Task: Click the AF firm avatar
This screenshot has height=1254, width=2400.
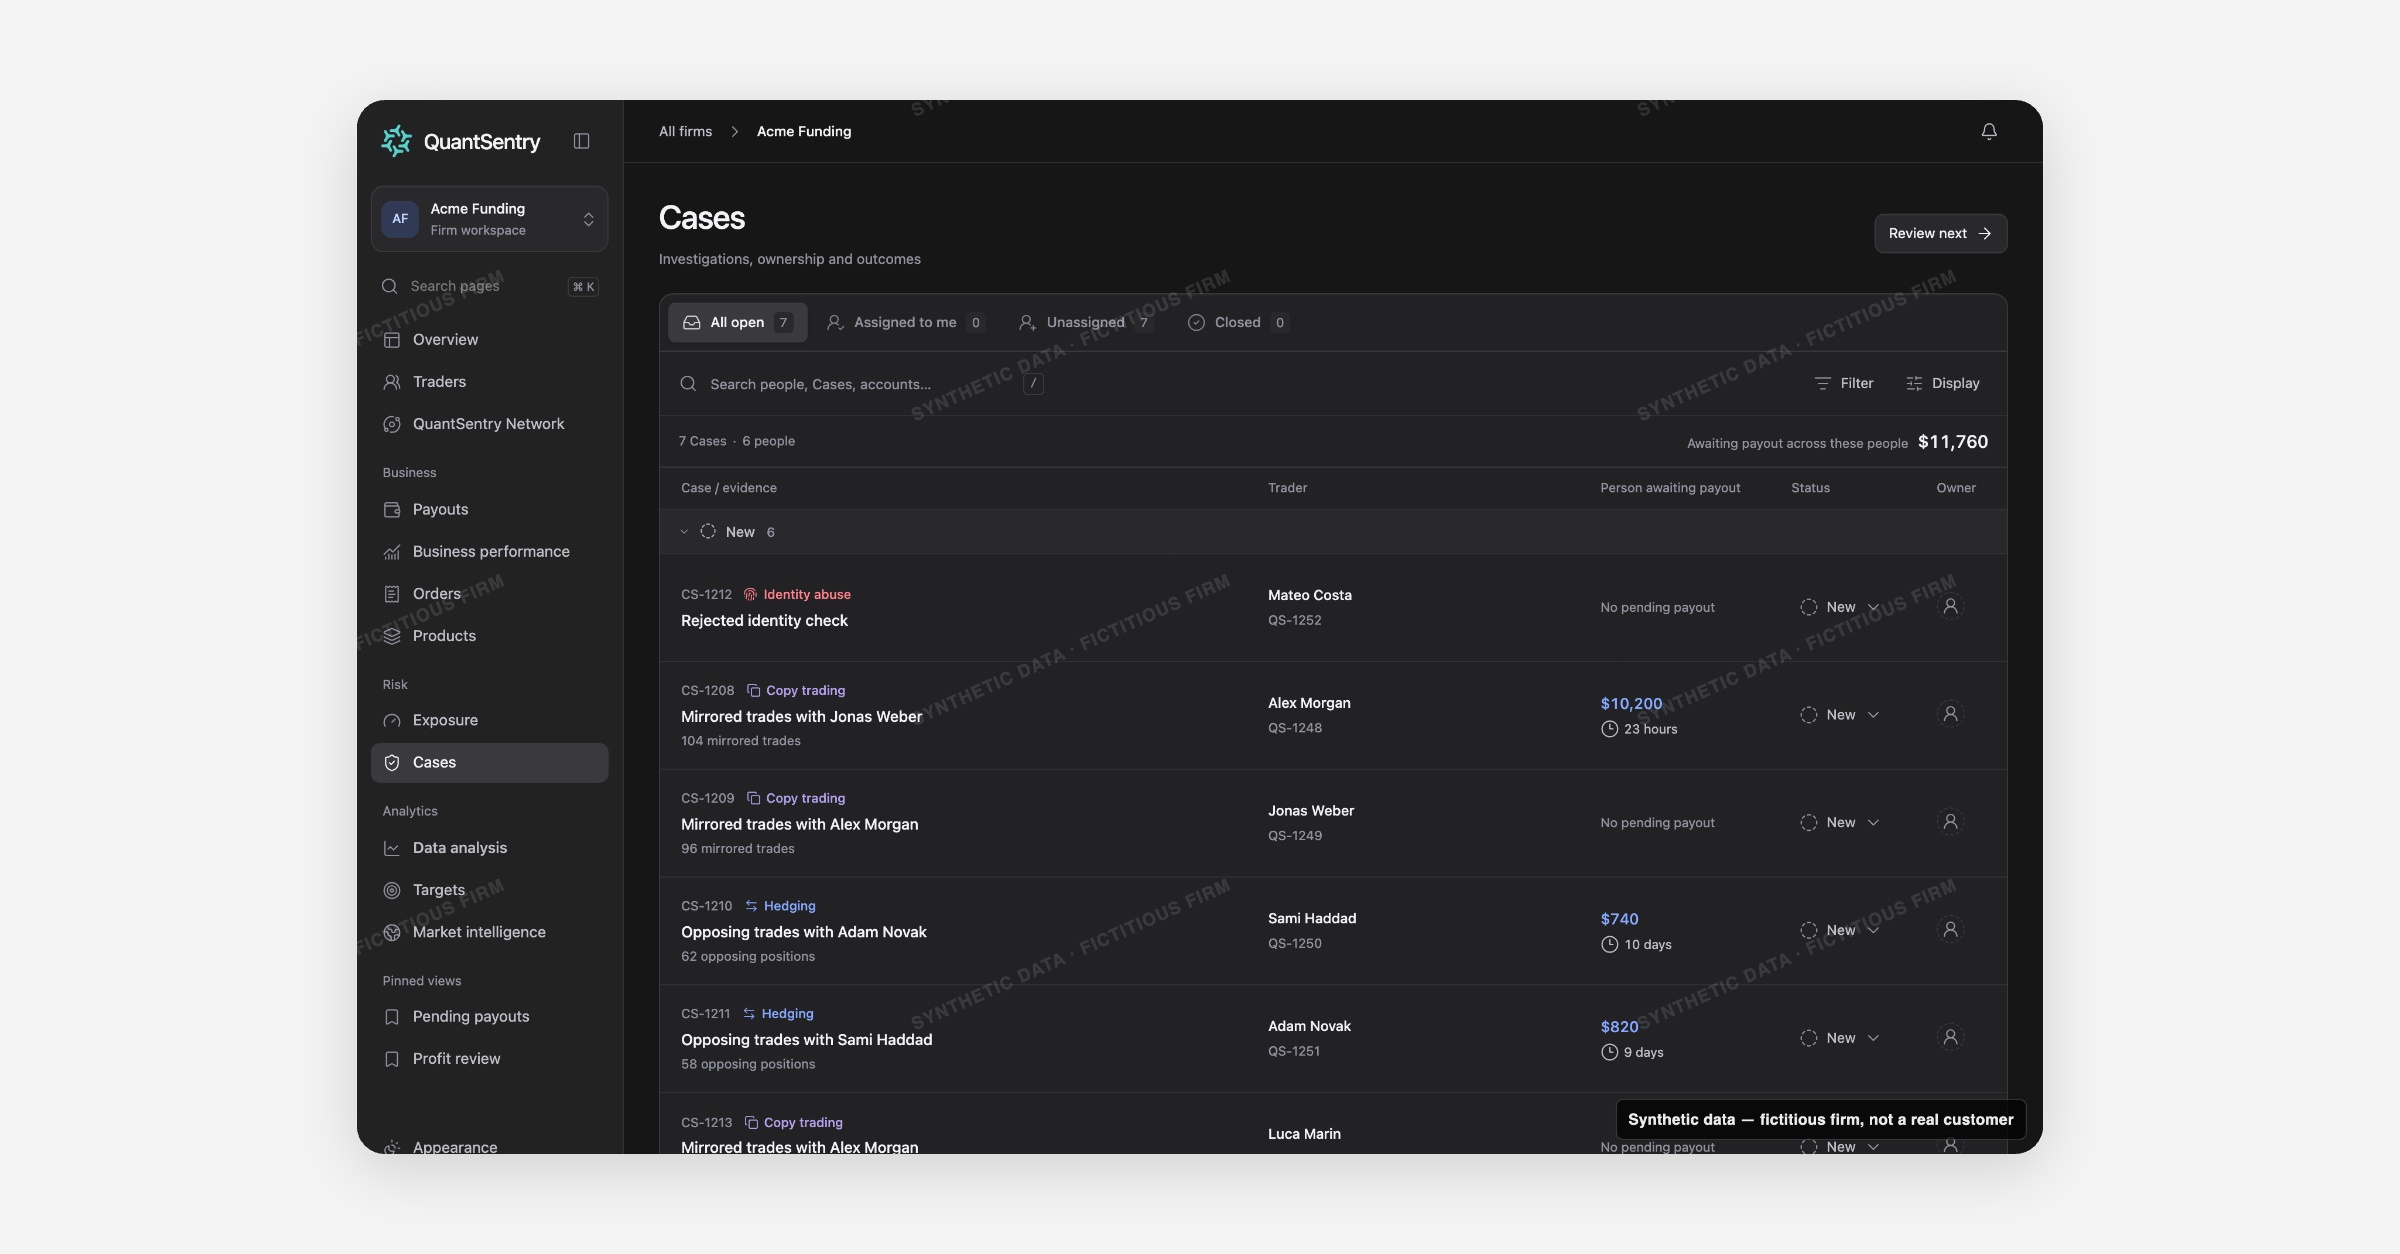Action: 400,218
